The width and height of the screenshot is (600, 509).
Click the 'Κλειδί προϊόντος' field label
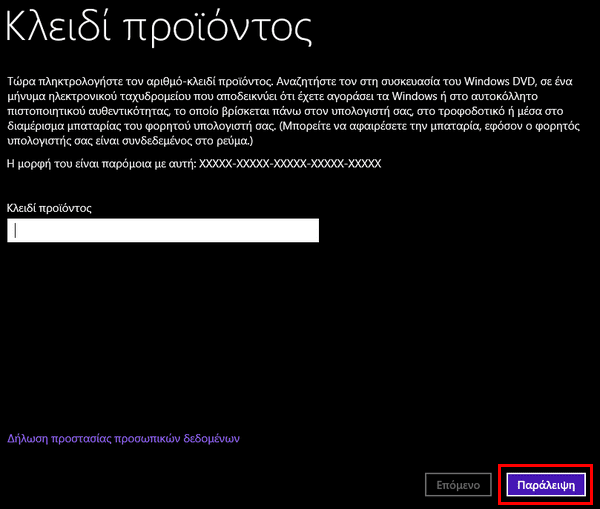tap(49, 208)
